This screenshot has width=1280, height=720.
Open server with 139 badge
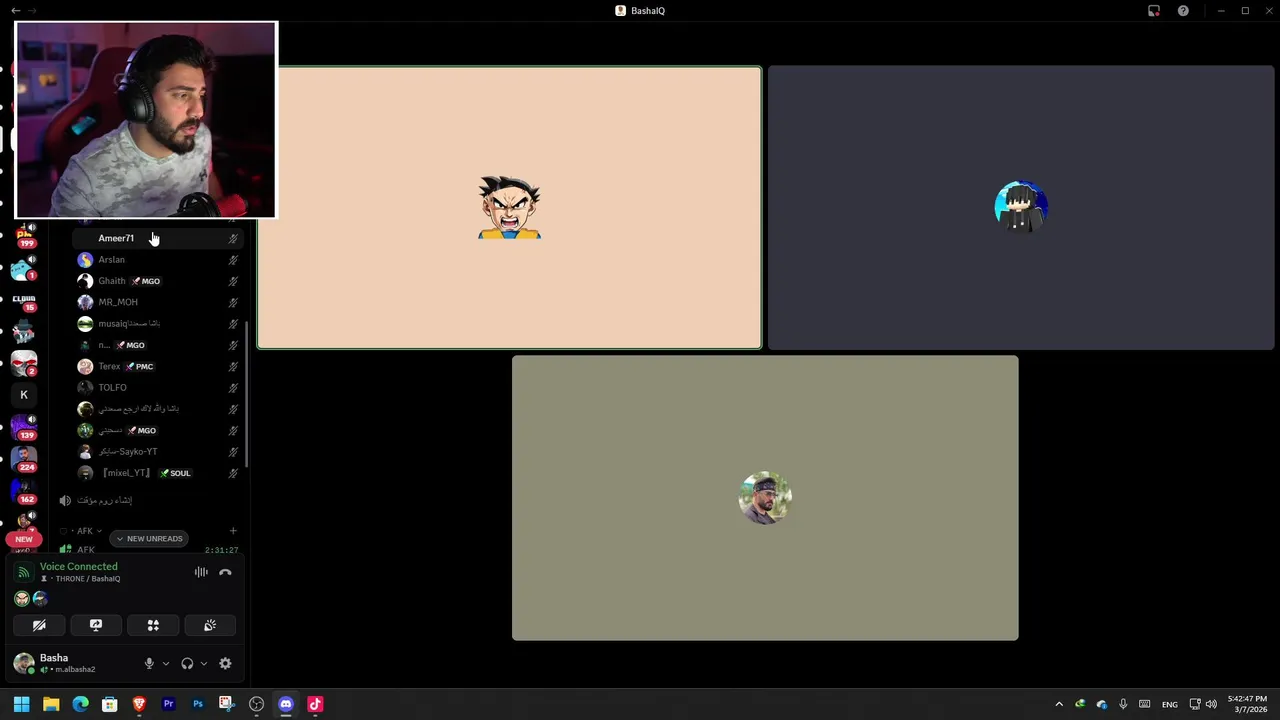24,427
